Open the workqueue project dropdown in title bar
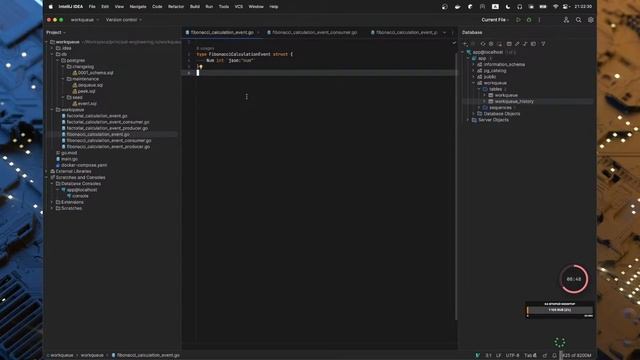 click(84, 20)
